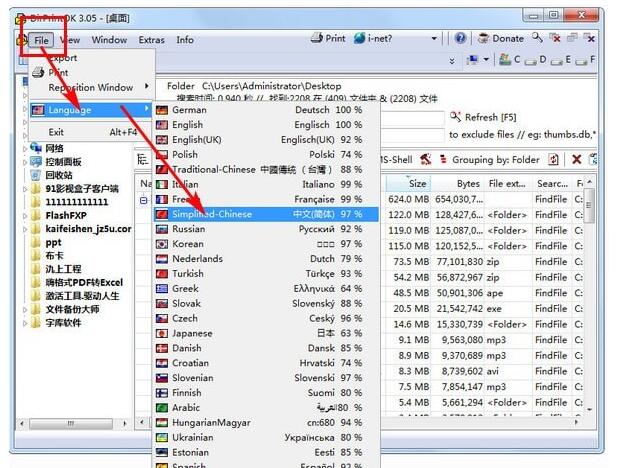
Task: Choose Exit from the File menu
Action: 56,132
